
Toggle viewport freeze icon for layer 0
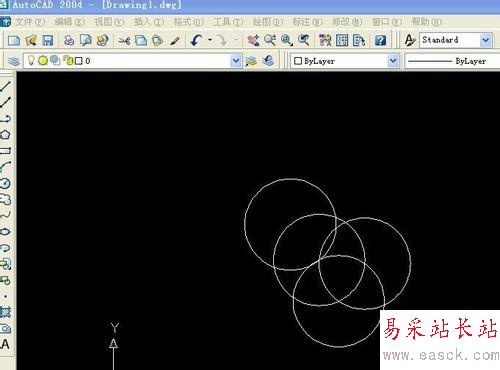pos(55,60)
